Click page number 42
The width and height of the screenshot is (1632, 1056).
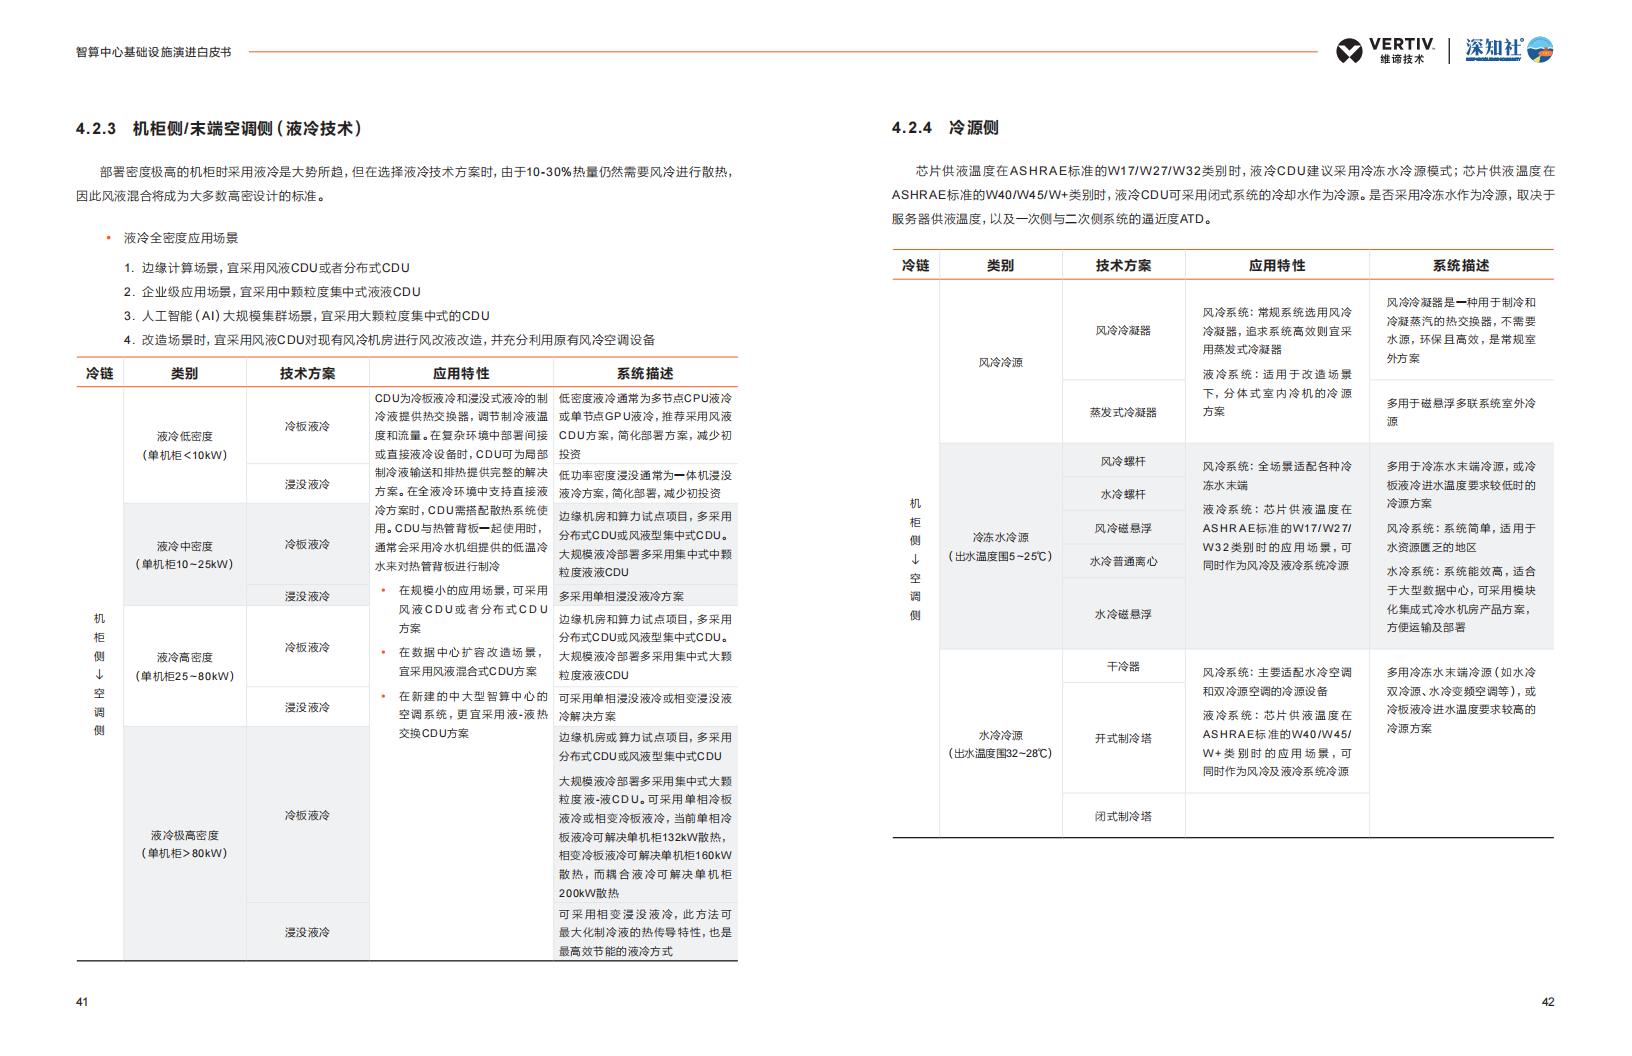1548,1002
